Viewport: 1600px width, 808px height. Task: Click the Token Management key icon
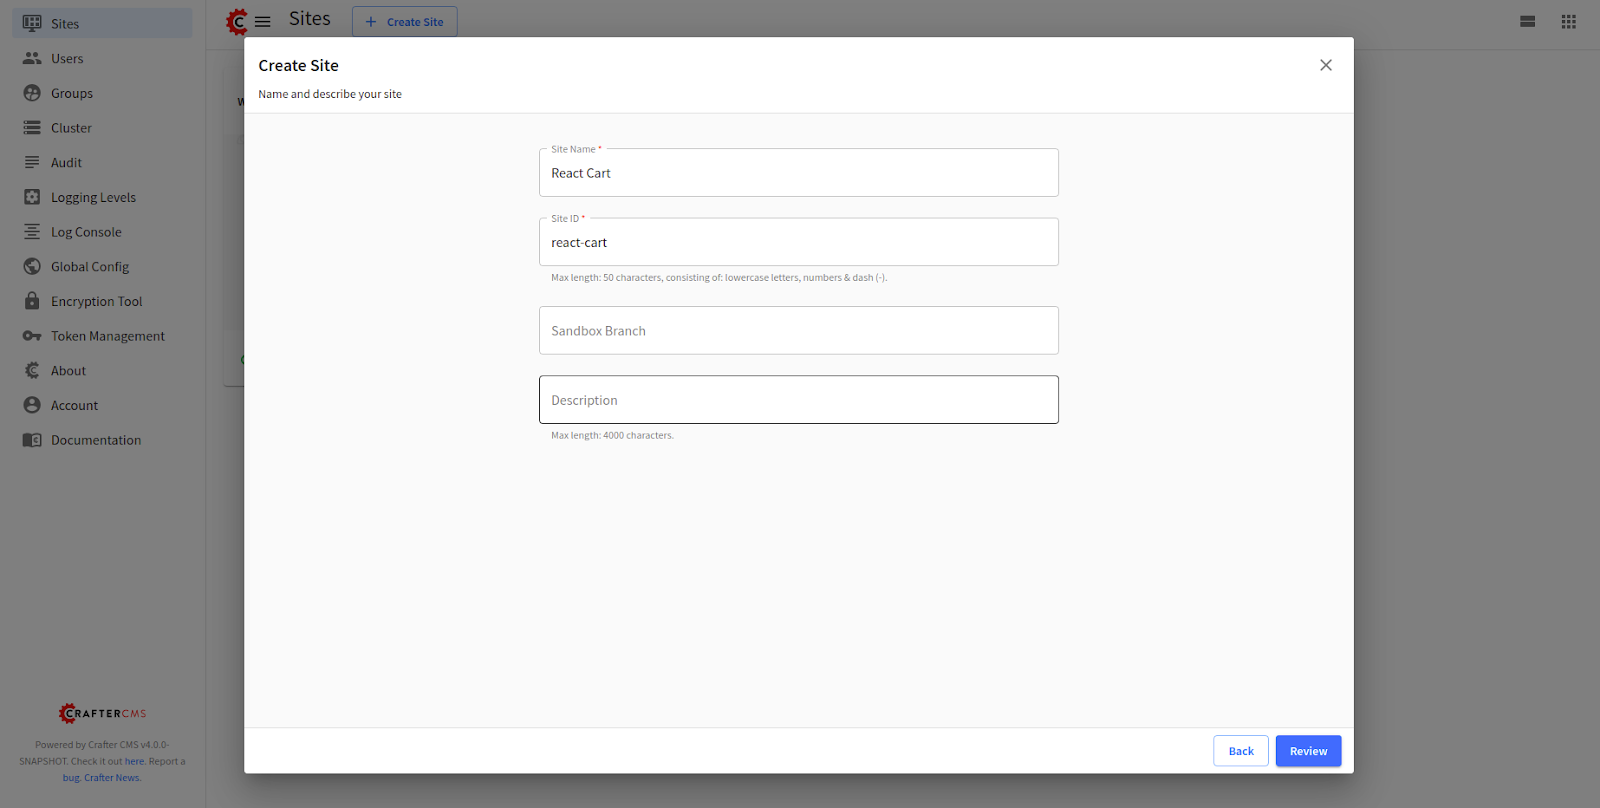32,336
